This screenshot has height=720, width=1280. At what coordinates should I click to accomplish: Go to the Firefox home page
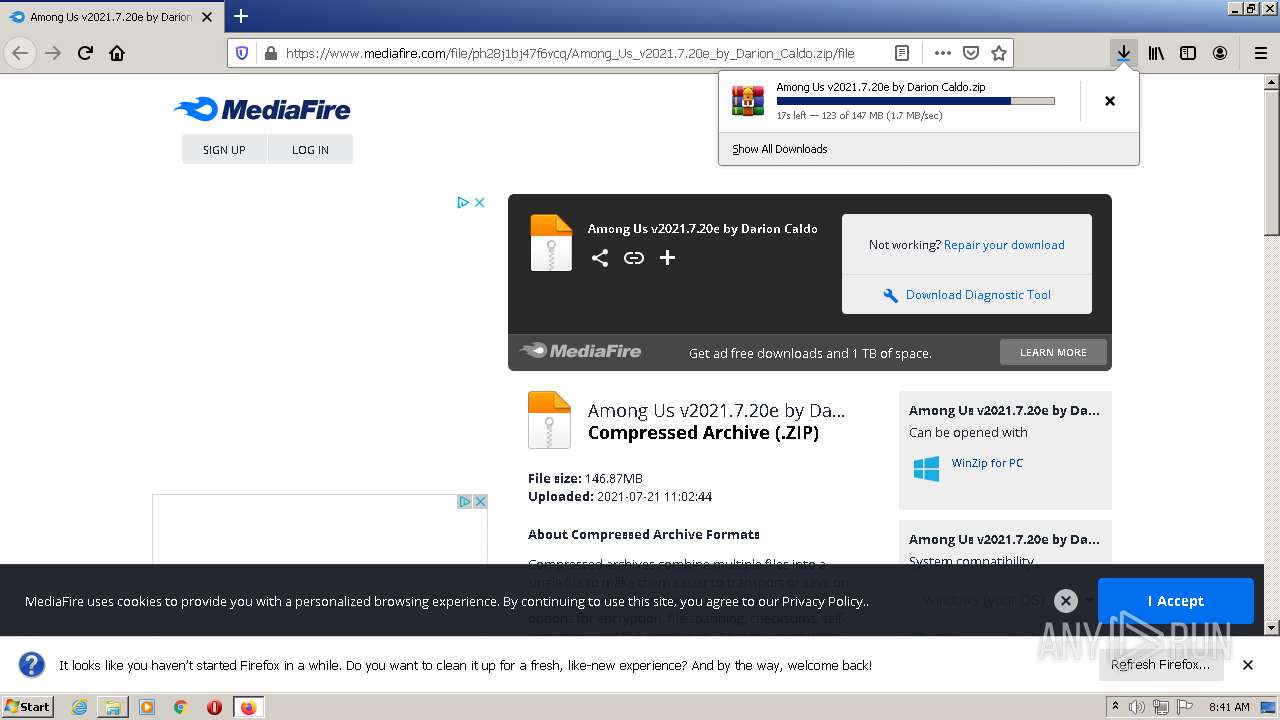pyautogui.click(x=117, y=53)
